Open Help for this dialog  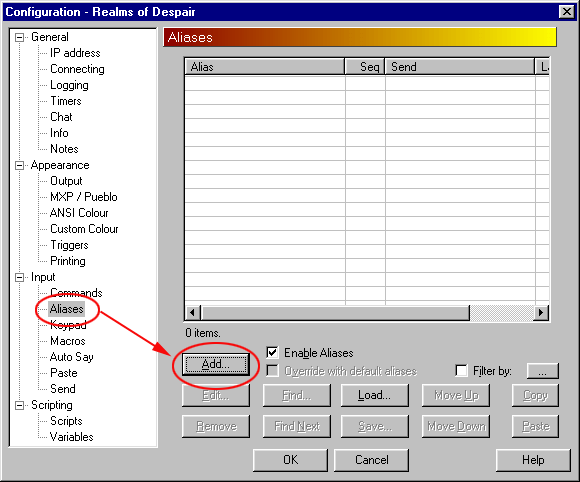[533, 460]
